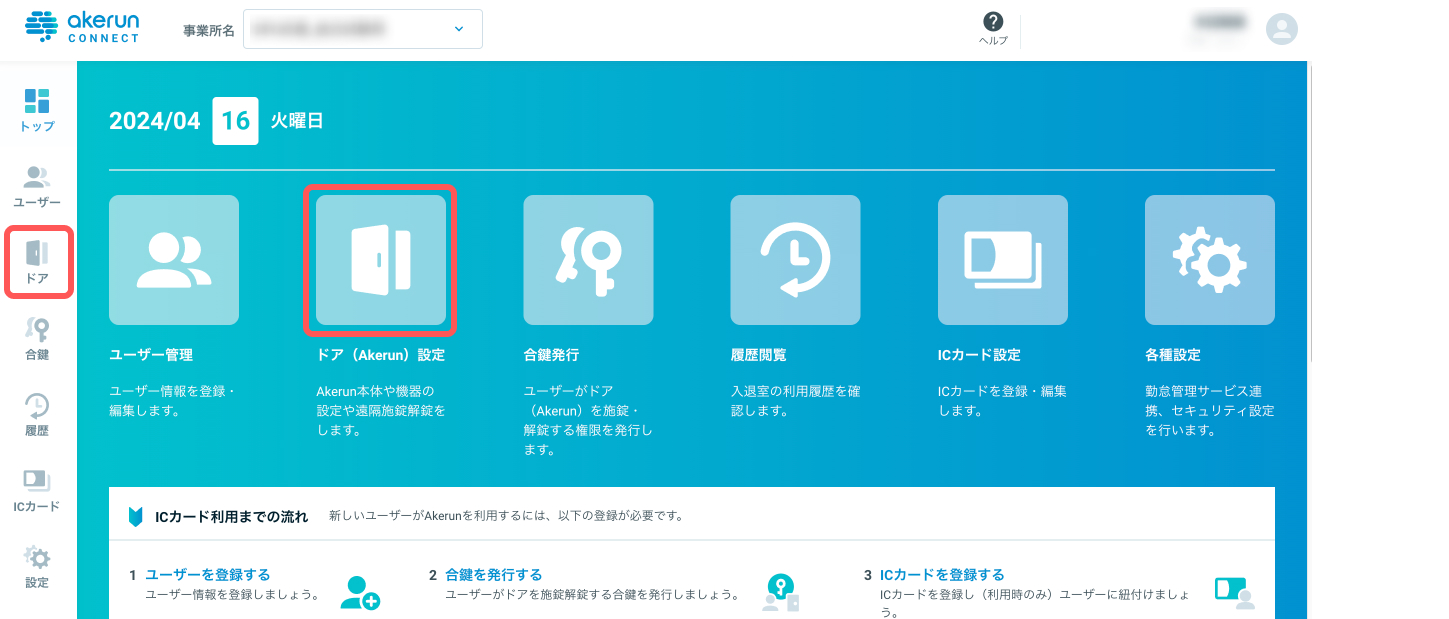Open 設定 in the sidebar

pos(38,566)
